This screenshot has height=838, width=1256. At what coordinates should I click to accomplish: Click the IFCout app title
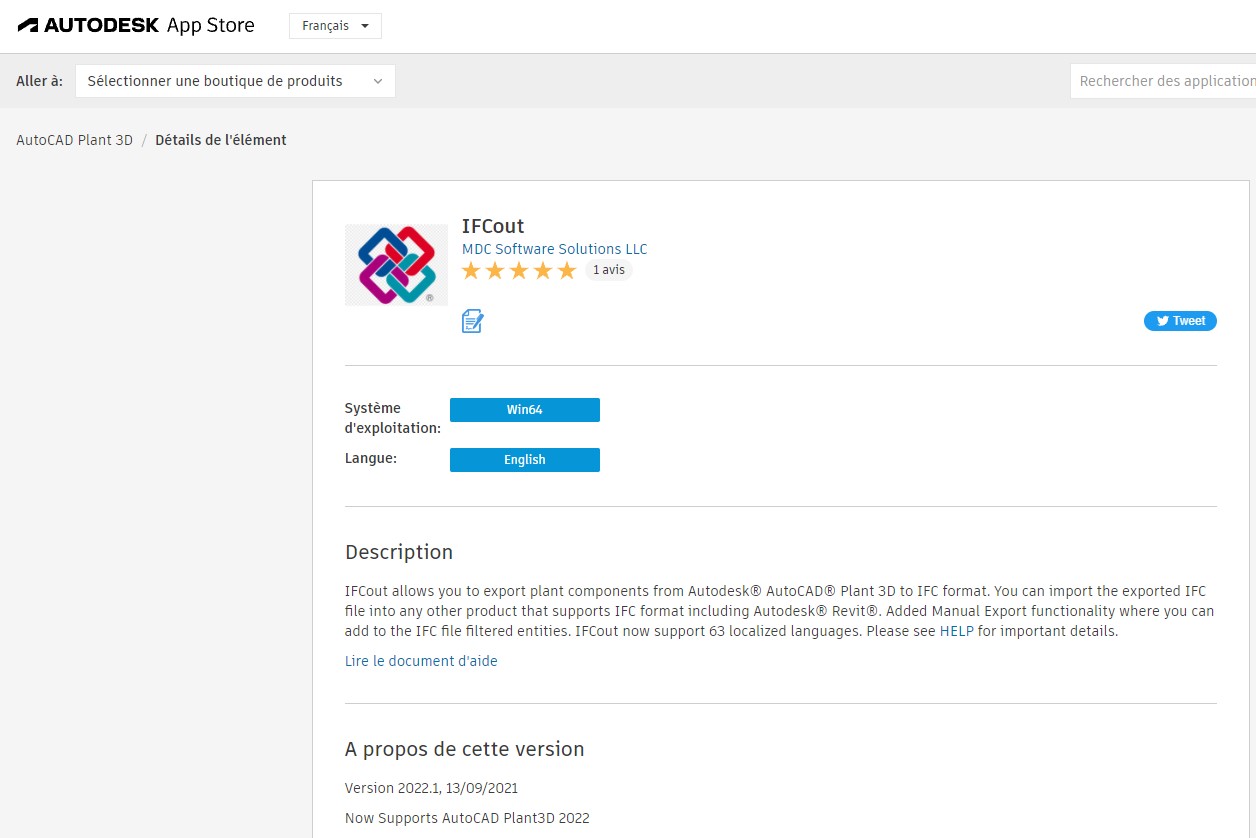coord(493,226)
